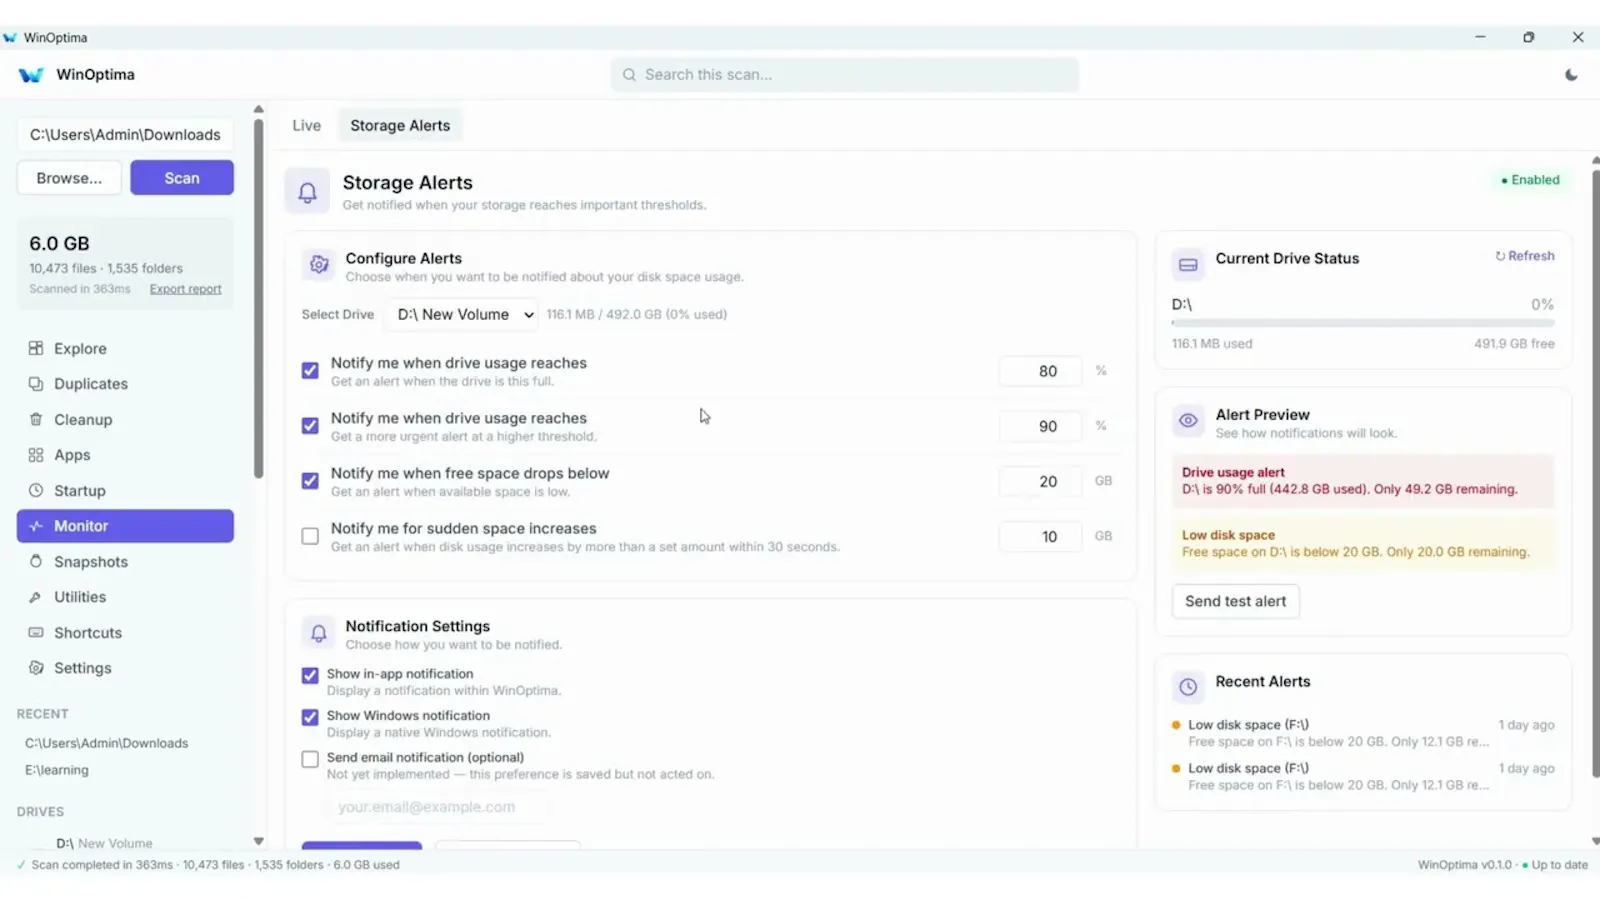This screenshot has width=1600, height=900.
Task: Open the Duplicates section
Action: pos(125,384)
